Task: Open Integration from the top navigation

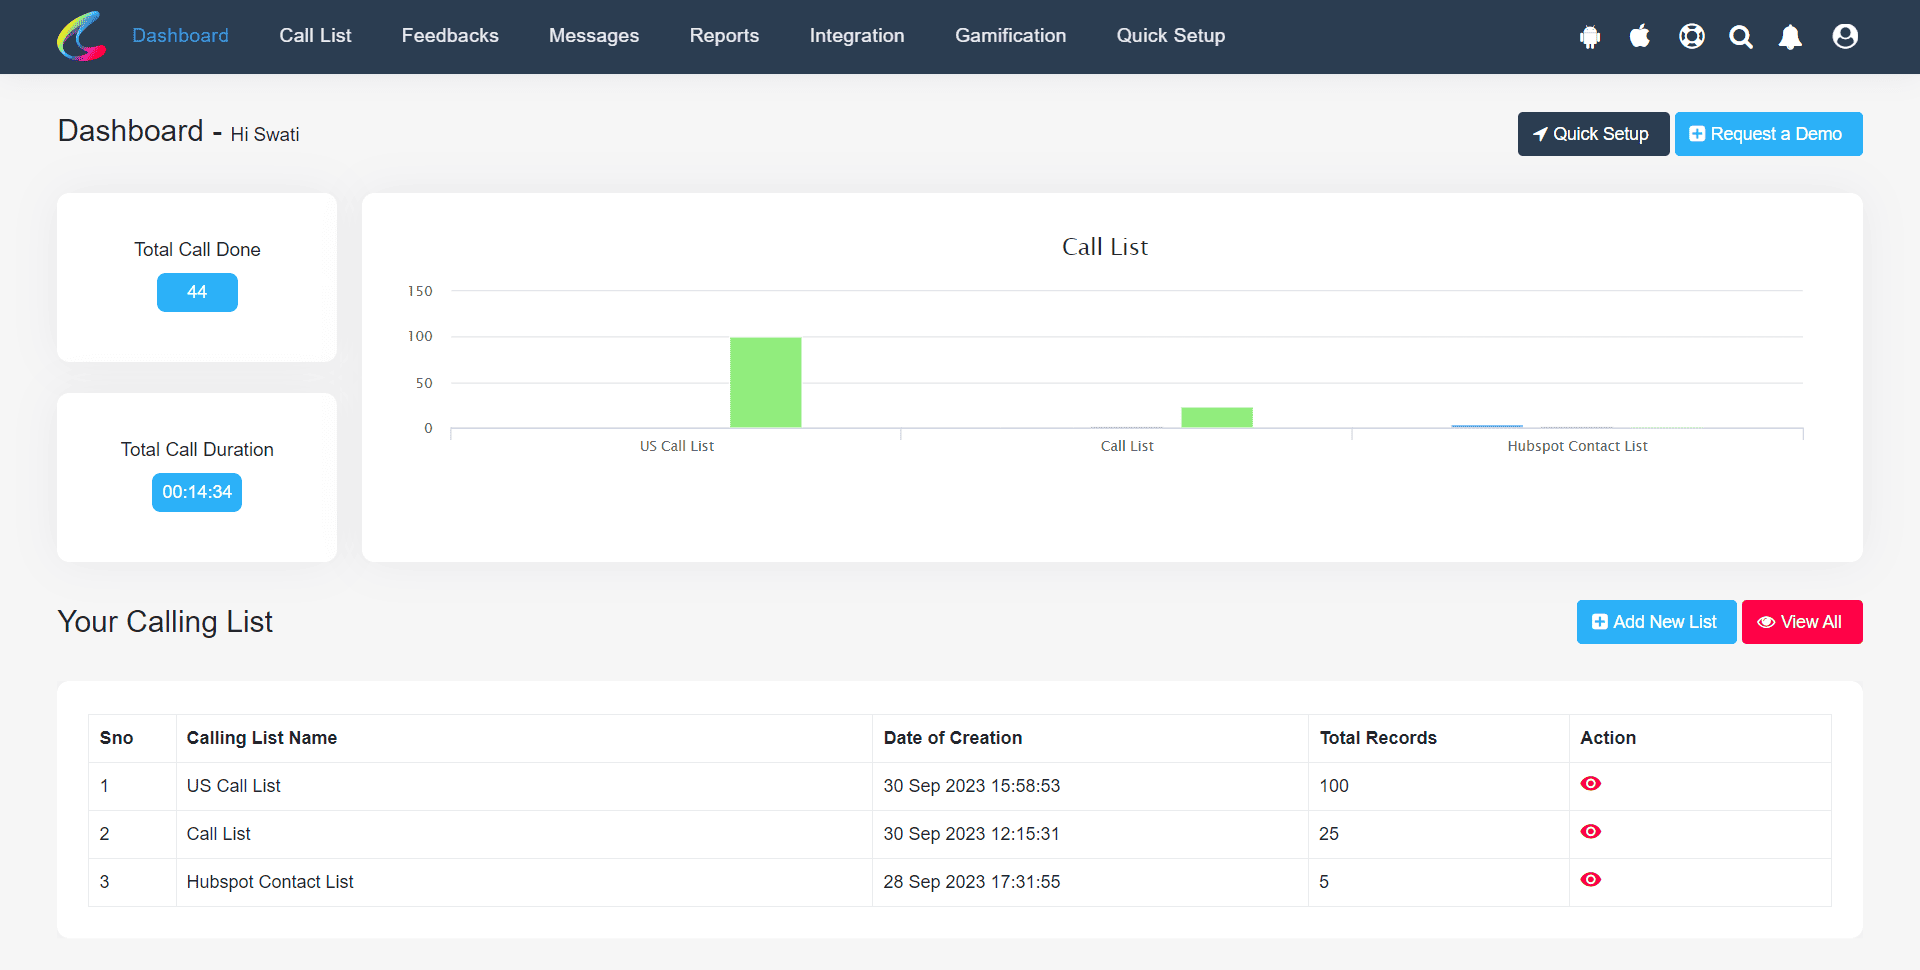Action: 857,36
